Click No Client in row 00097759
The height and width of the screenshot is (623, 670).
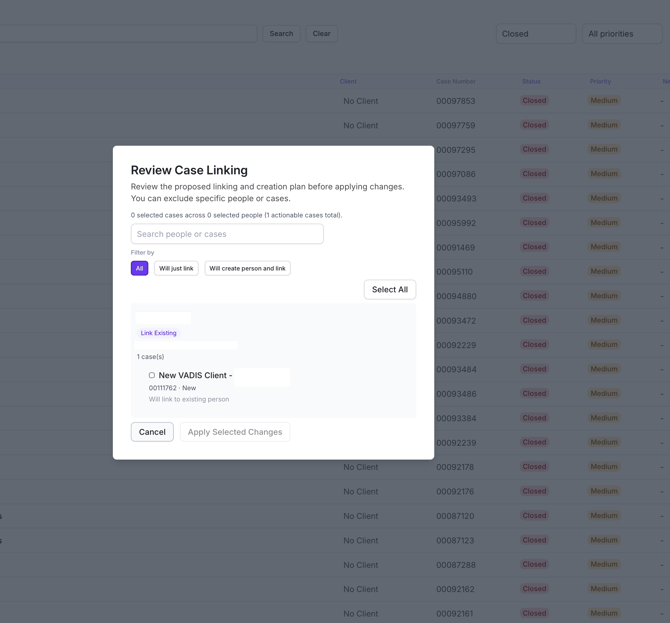pos(361,126)
